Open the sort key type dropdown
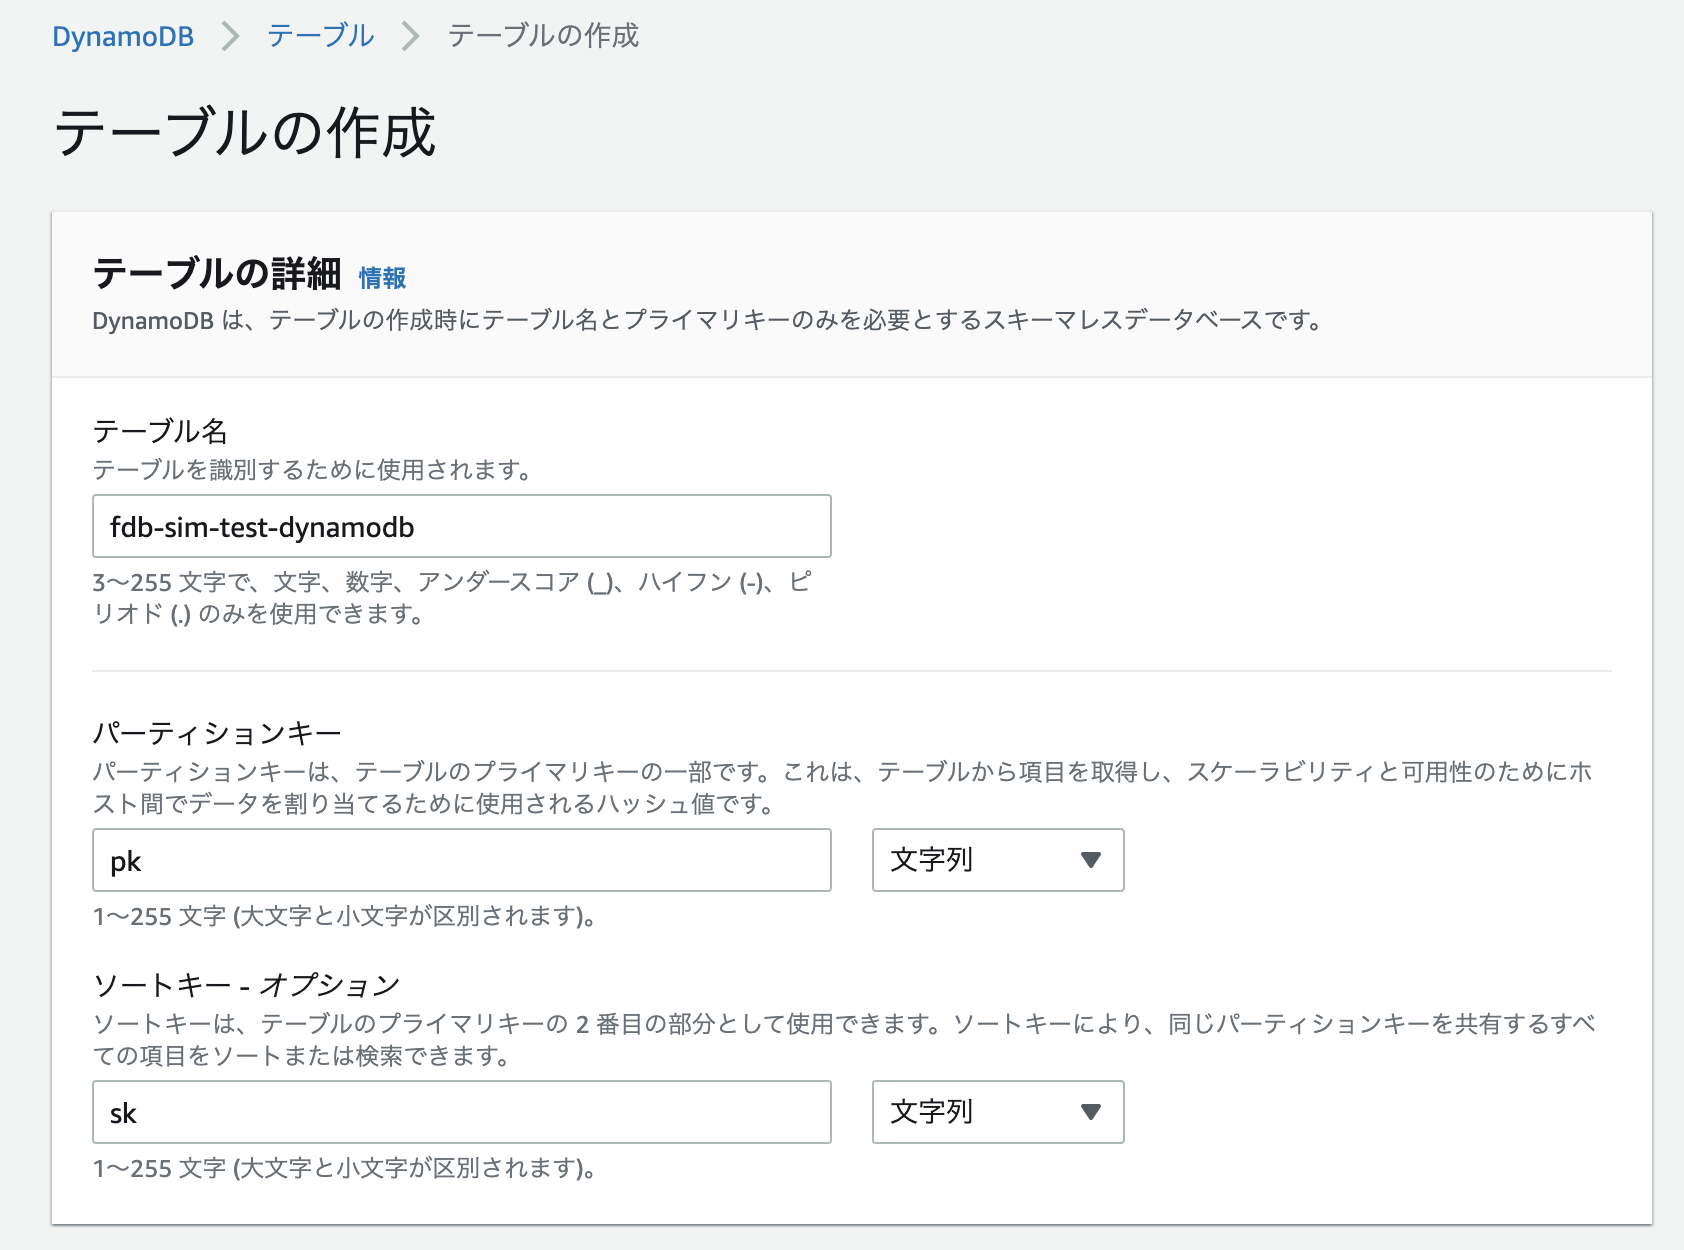Viewport: 1684px width, 1250px height. 997,1112
